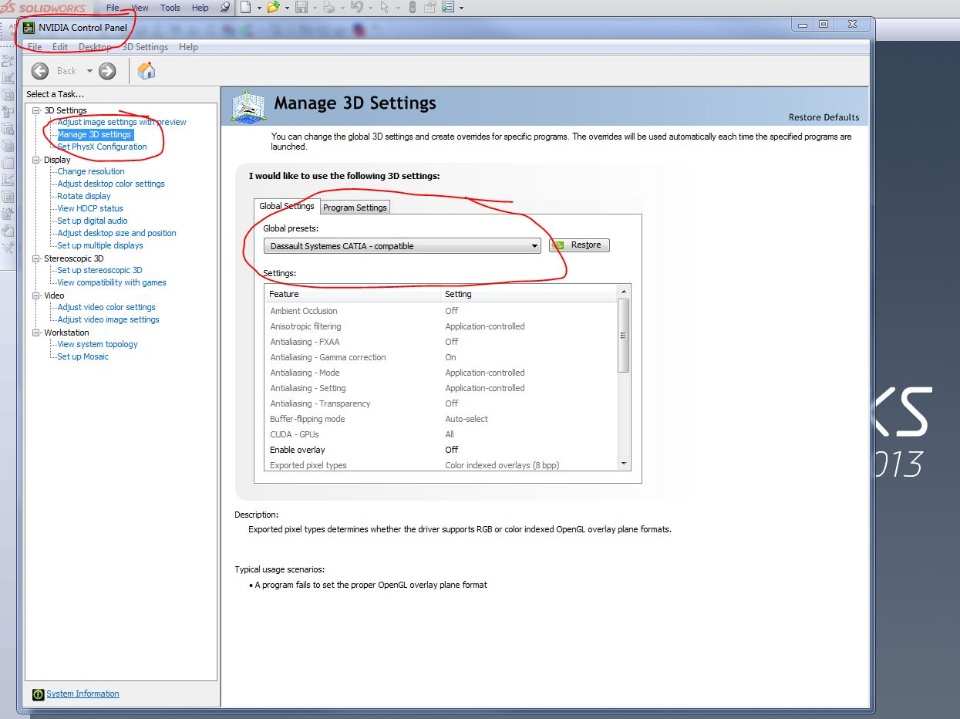This screenshot has height=719, width=960.
Task: Click the SolidWorks Rebuild traffic light icon
Action: coord(412,7)
